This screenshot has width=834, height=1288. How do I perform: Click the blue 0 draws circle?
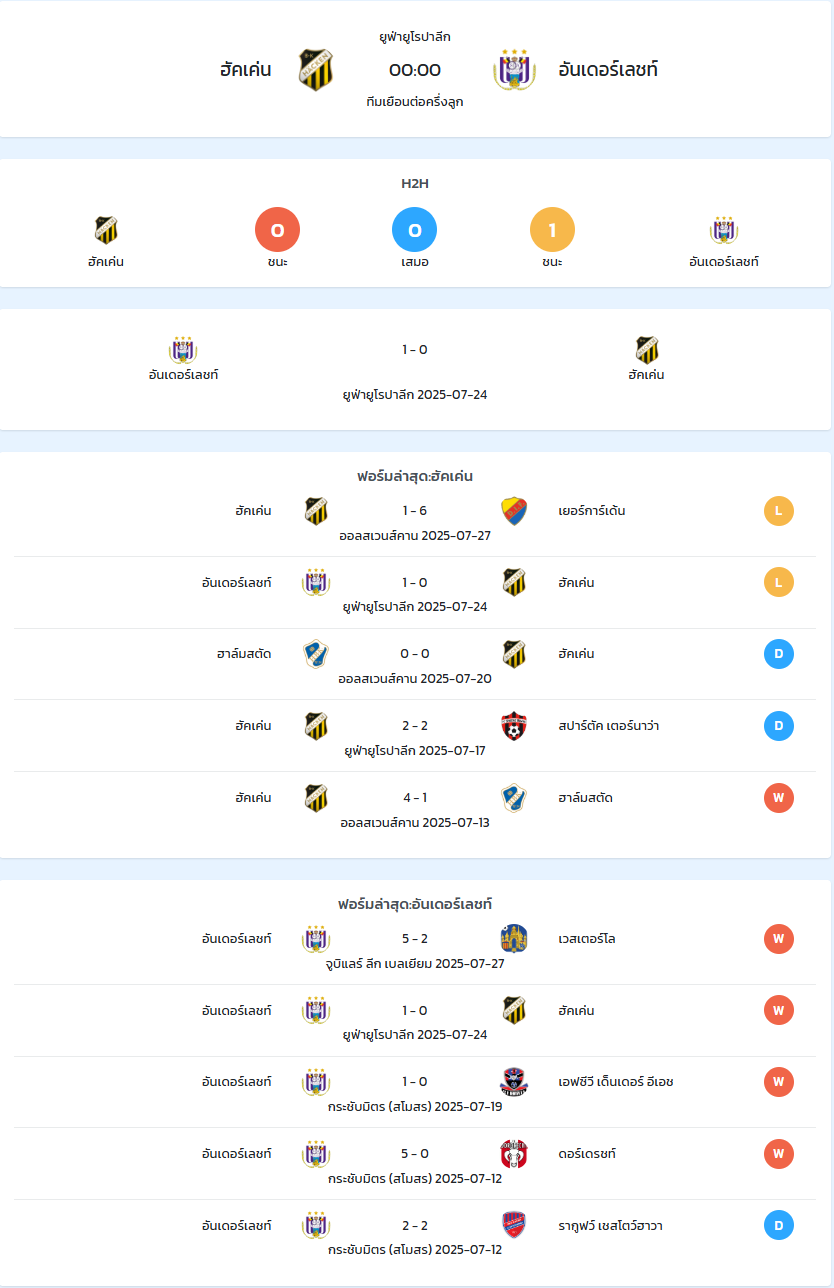(x=415, y=231)
